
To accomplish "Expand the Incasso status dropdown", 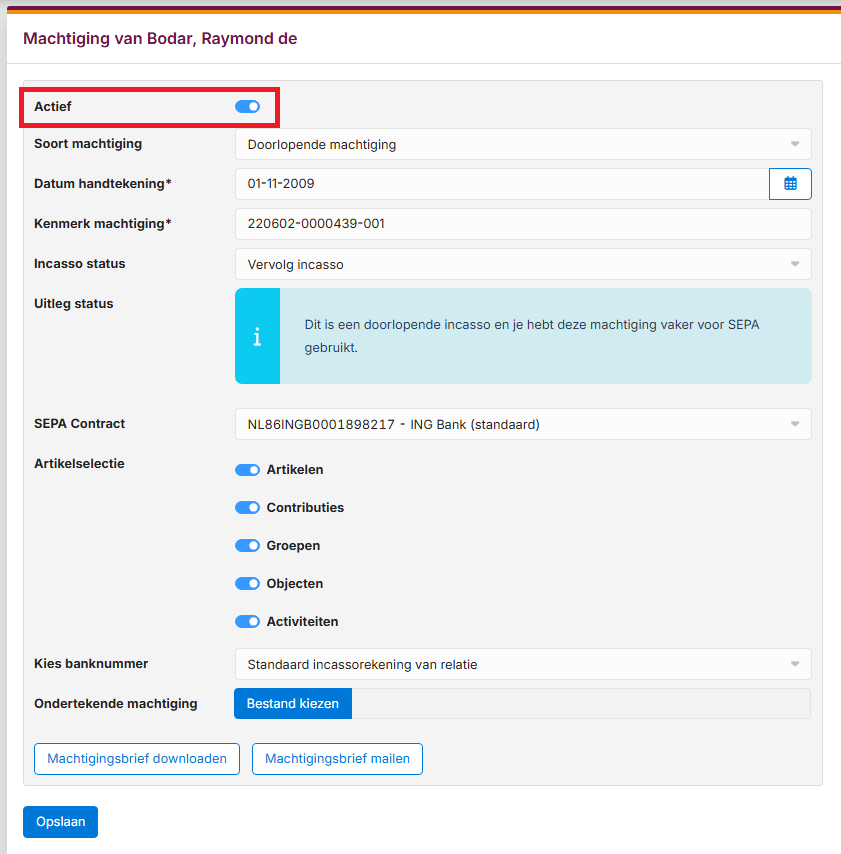I will click(522, 264).
